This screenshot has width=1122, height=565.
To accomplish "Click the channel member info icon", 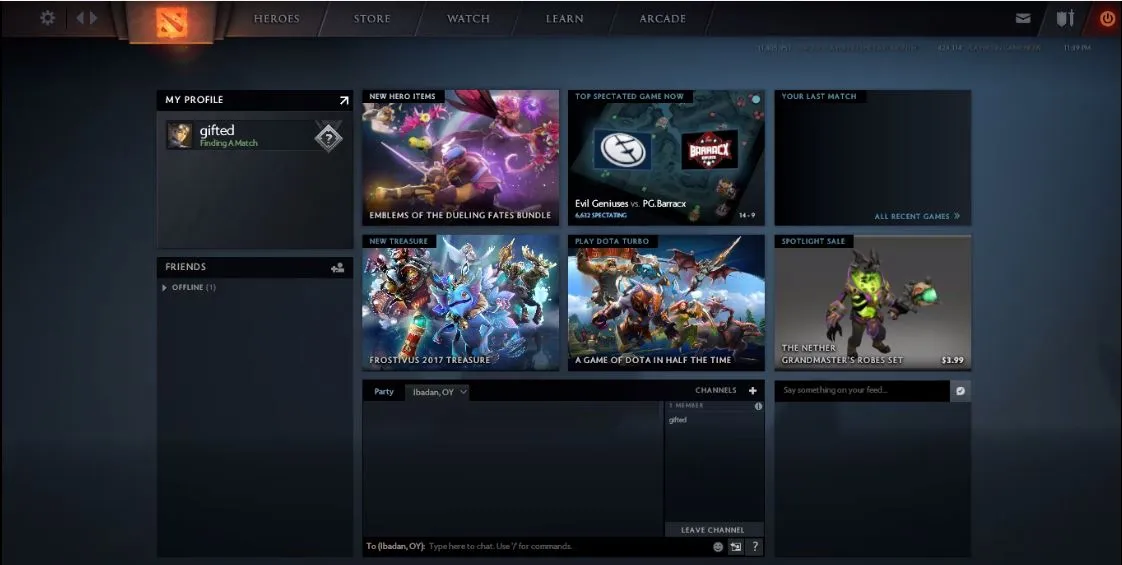I will [758, 406].
